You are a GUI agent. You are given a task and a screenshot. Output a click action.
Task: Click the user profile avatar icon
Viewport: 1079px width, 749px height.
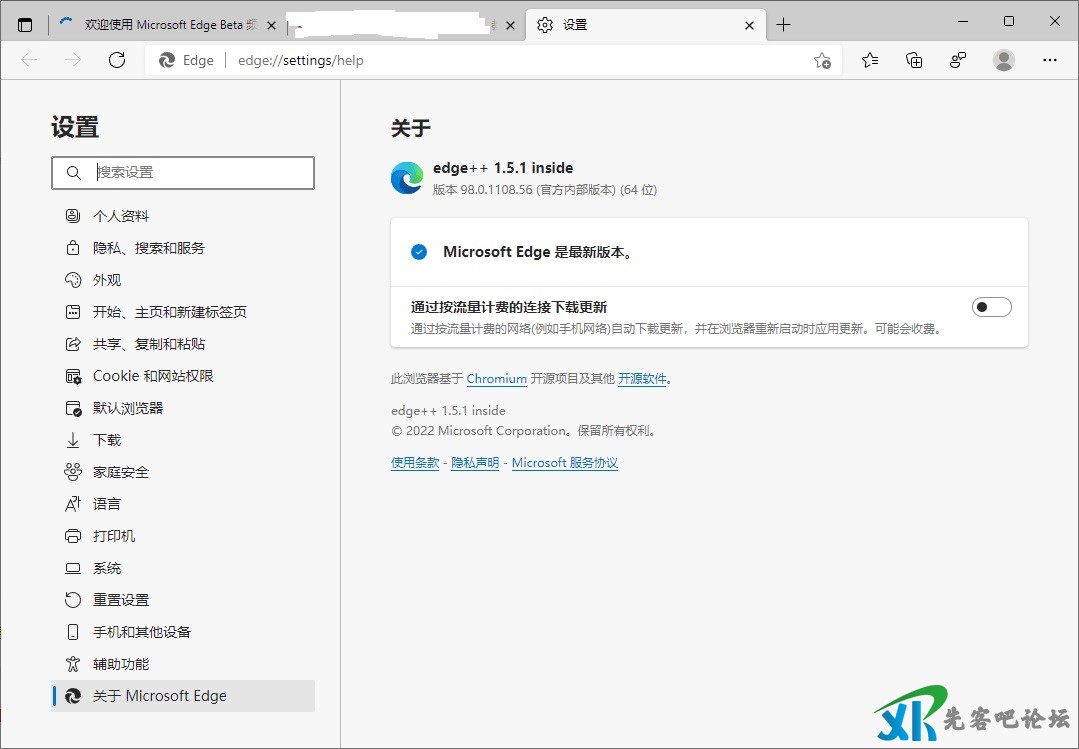click(1003, 60)
